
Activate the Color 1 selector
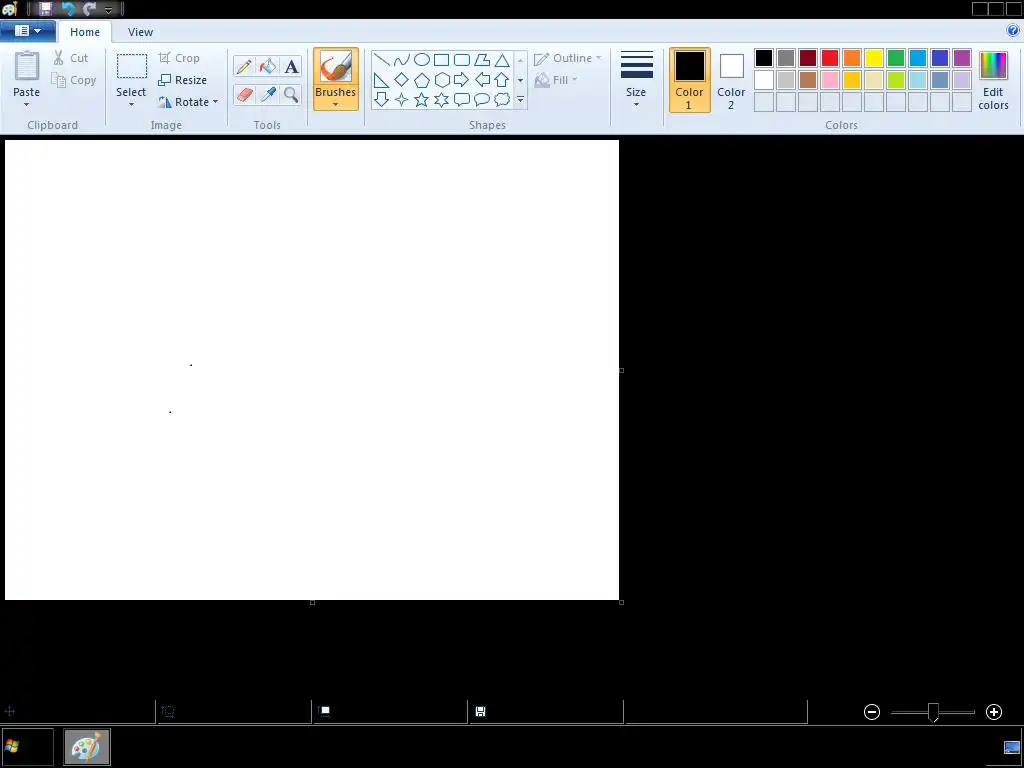click(690, 80)
